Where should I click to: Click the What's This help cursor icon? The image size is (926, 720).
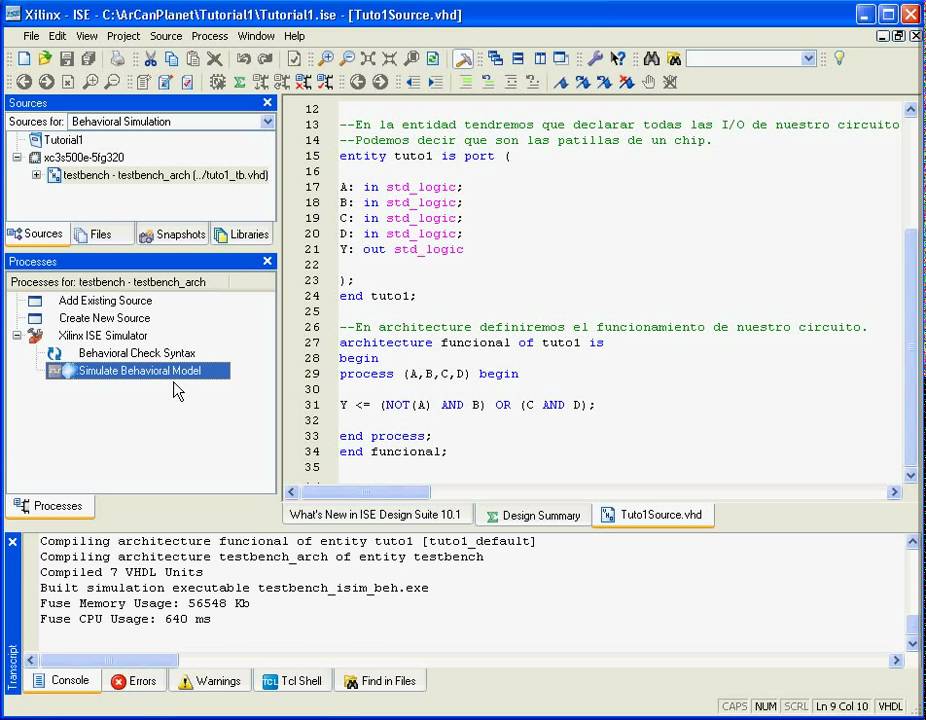point(617,58)
